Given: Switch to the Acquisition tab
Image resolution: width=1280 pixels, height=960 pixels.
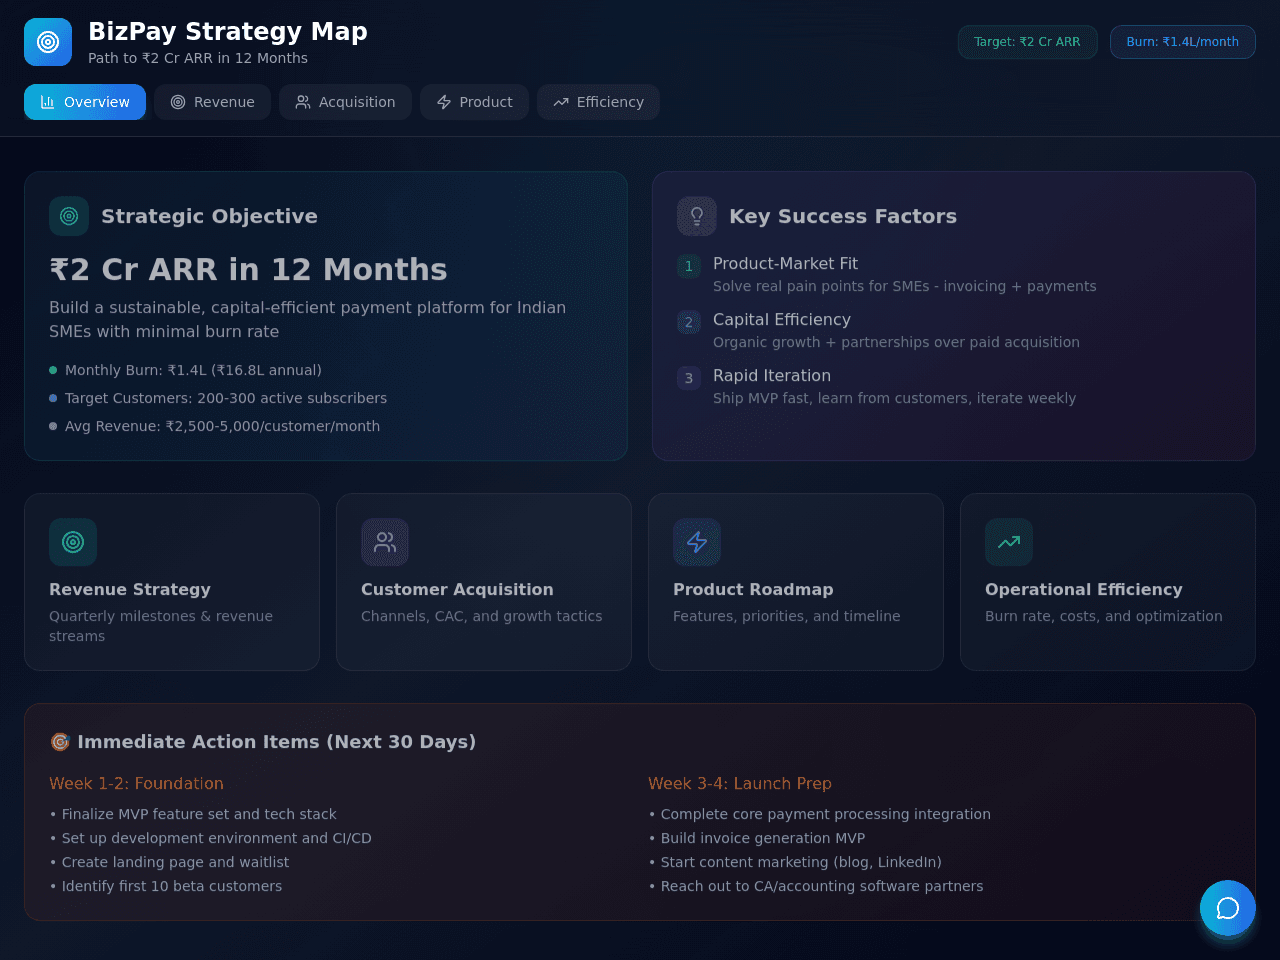Looking at the screenshot, I should [345, 102].
